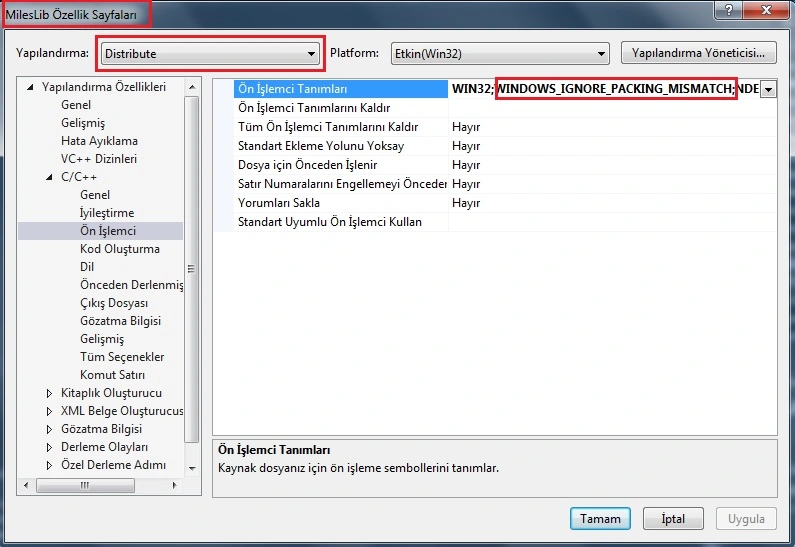The image size is (795, 547).
Task: Open the Komut Satırı page
Action: click(x=112, y=375)
